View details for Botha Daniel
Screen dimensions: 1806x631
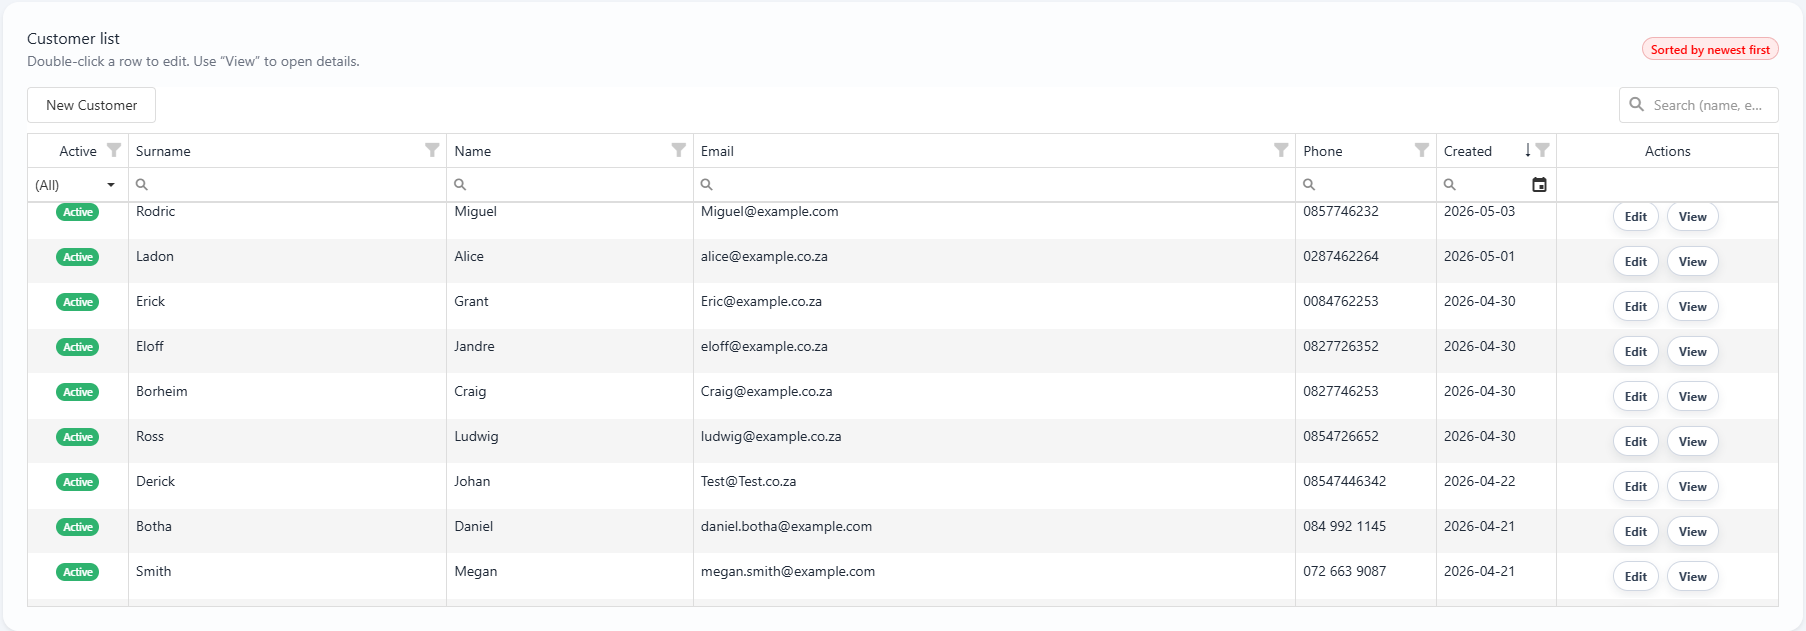[1693, 532]
